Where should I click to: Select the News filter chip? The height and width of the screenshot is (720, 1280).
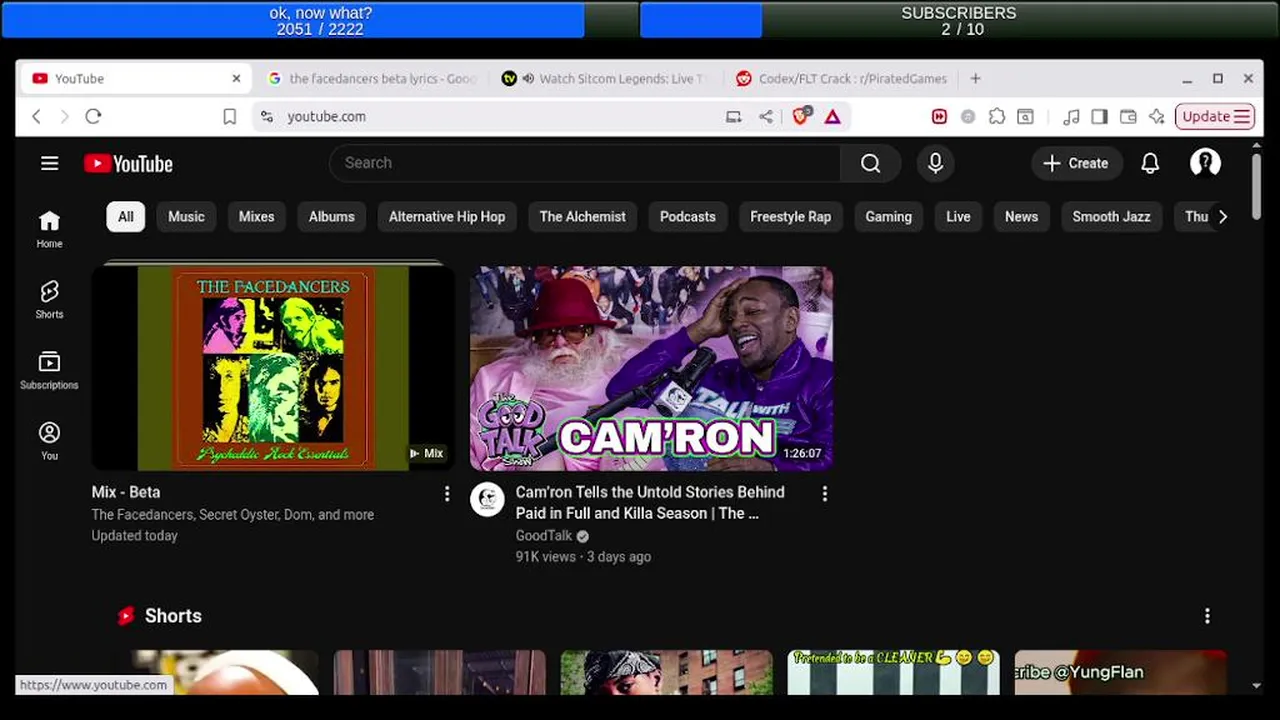(x=1022, y=217)
